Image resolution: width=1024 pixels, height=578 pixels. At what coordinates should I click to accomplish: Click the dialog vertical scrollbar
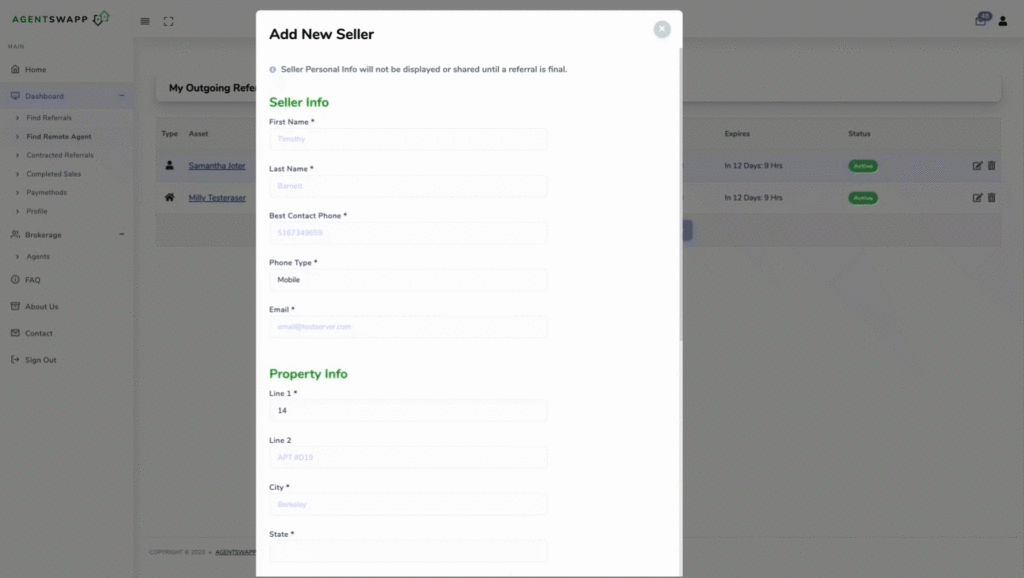pyautogui.click(x=680, y=193)
